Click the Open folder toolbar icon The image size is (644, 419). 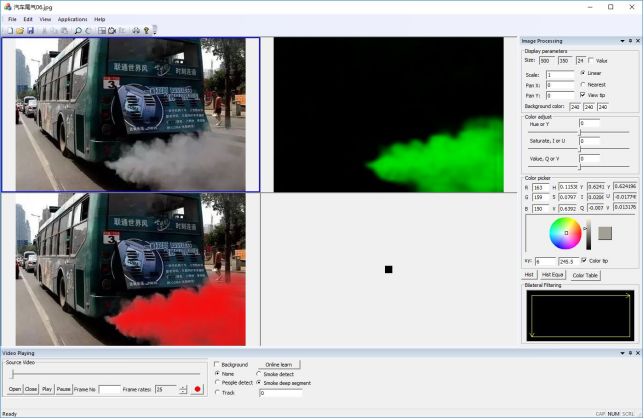click(x=20, y=31)
